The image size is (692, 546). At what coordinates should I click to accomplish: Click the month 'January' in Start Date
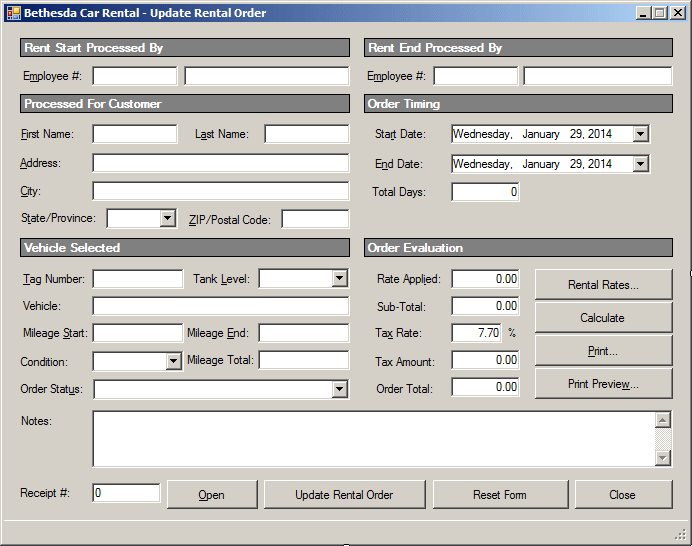[x=541, y=134]
